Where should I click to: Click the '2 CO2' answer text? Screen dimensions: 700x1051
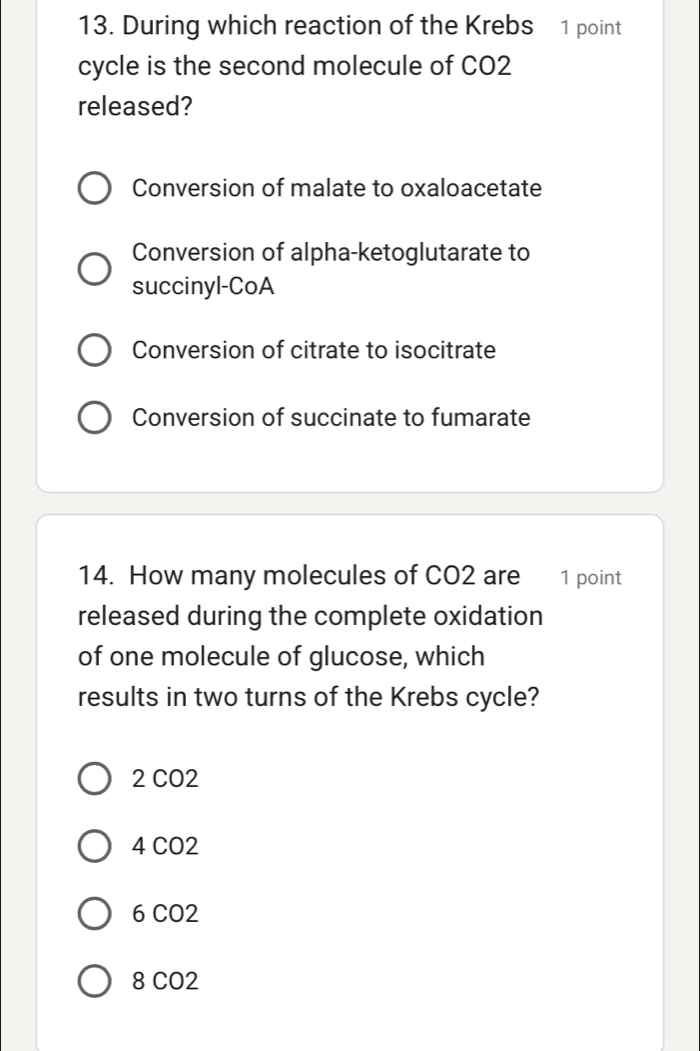(x=165, y=777)
